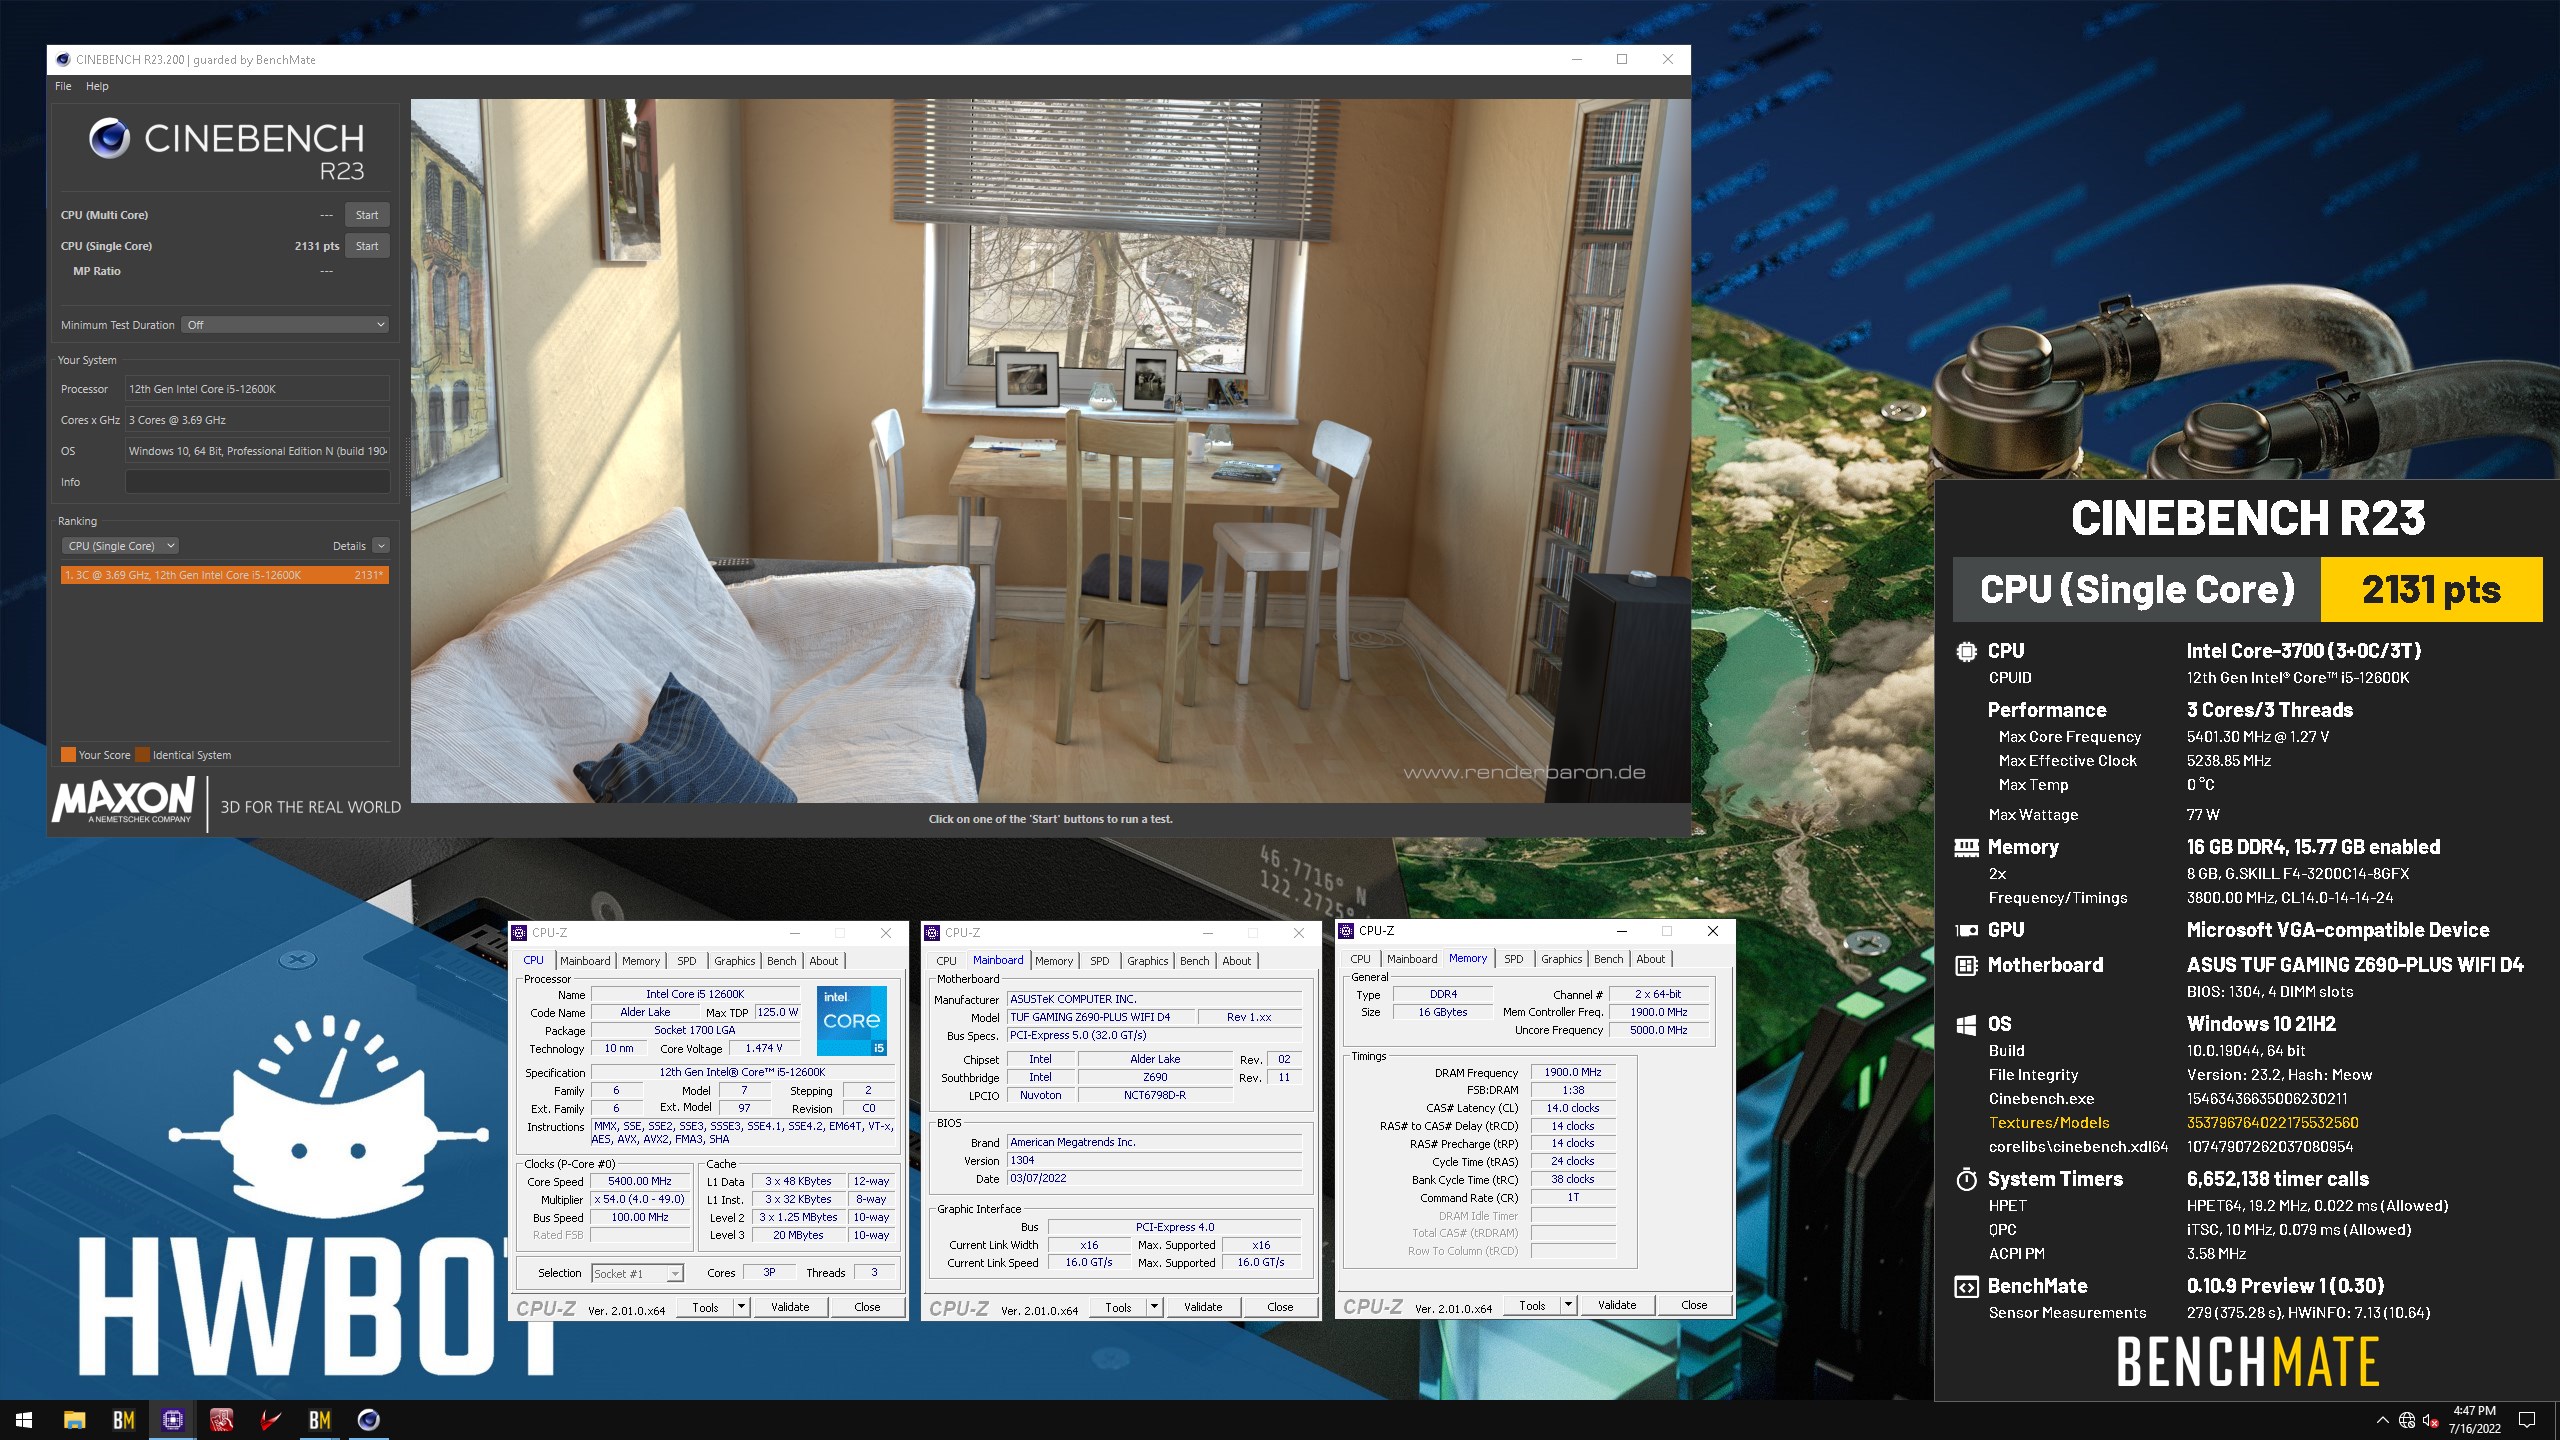The width and height of the screenshot is (2560, 1440).
Task: Click the Windows OS icon in BenchMate panel
Action: pyautogui.click(x=1966, y=1025)
